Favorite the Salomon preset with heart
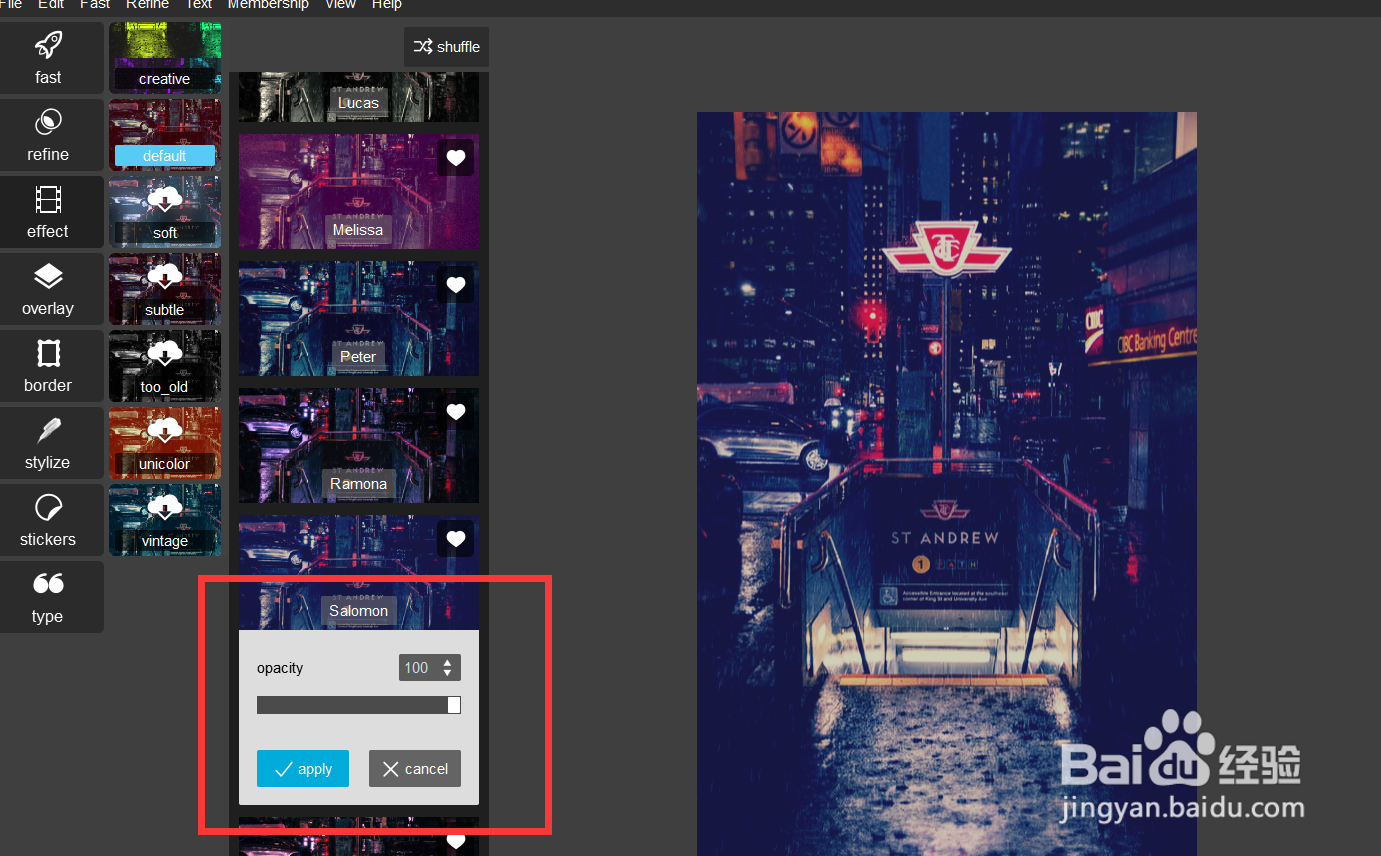The width and height of the screenshot is (1381, 856). tap(456, 539)
